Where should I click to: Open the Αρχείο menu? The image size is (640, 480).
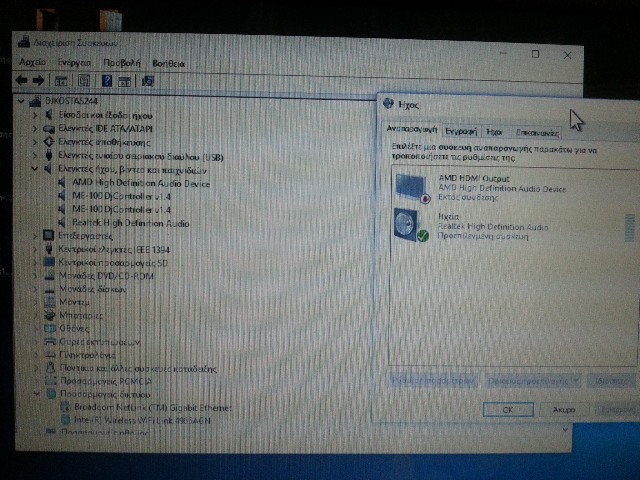pyautogui.click(x=32, y=63)
